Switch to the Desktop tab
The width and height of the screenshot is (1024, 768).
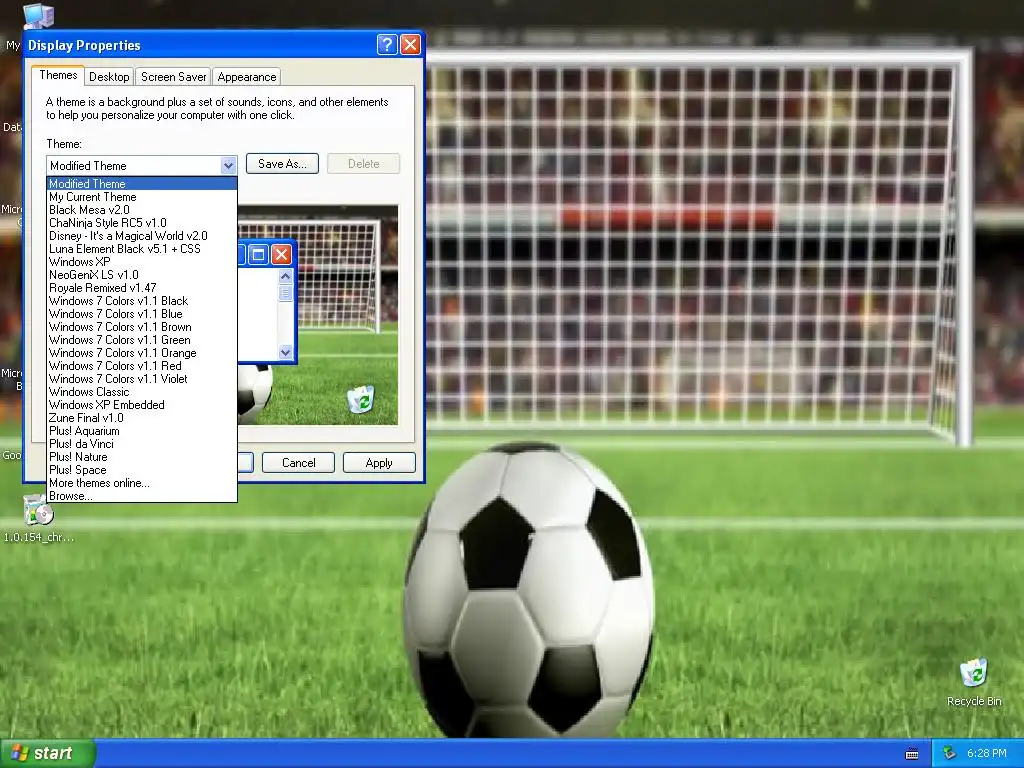pos(109,76)
